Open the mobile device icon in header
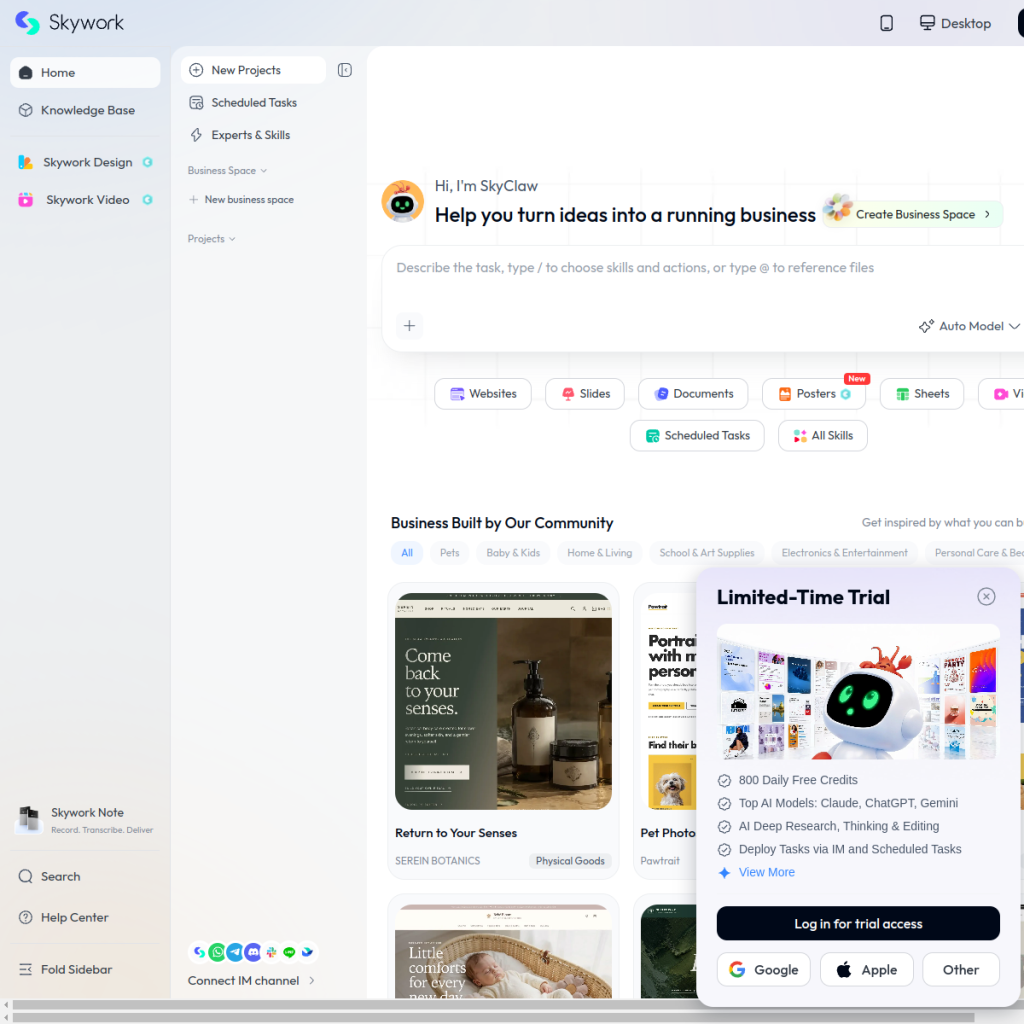This screenshot has height=1024, width=1024. [886, 24]
